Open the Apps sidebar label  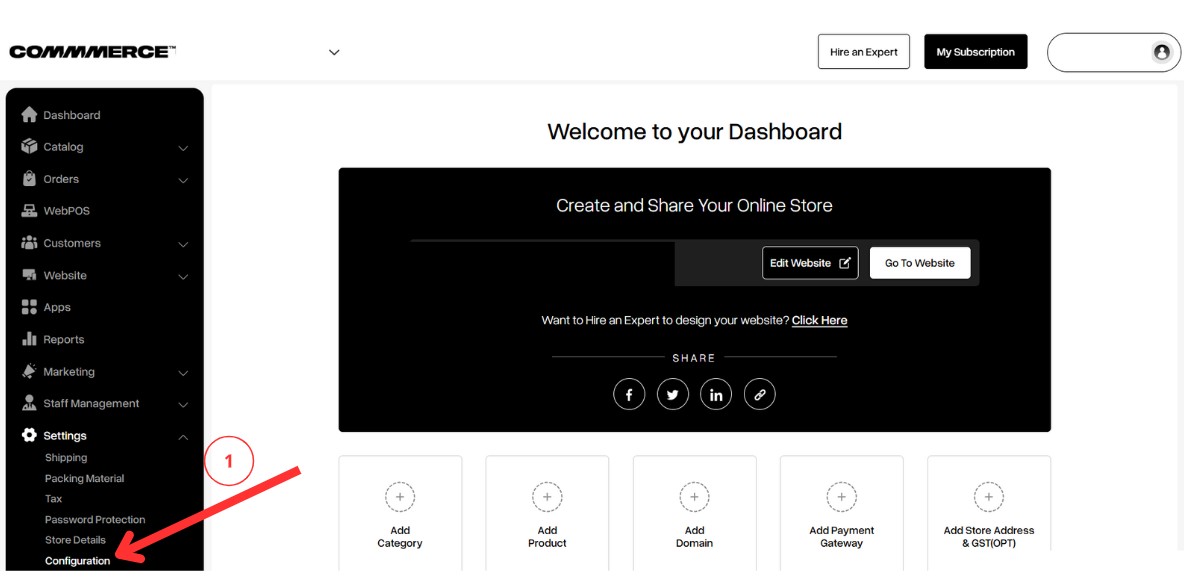[x=57, y=307]
